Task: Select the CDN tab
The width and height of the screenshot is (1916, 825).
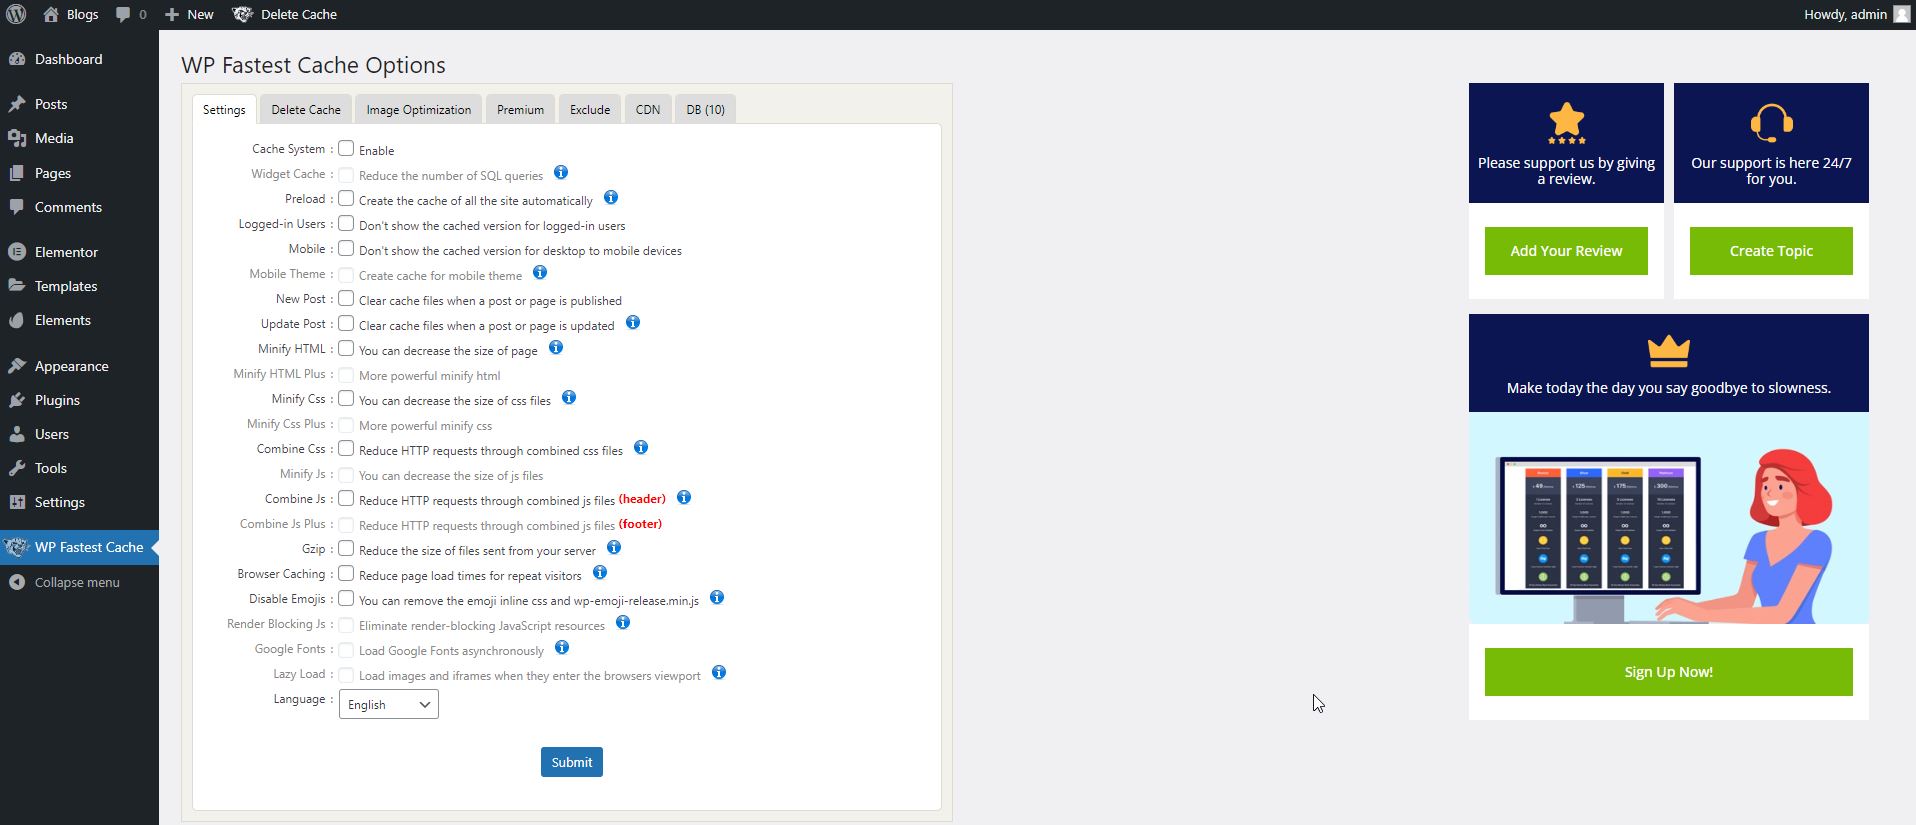Action: [648, 110]
